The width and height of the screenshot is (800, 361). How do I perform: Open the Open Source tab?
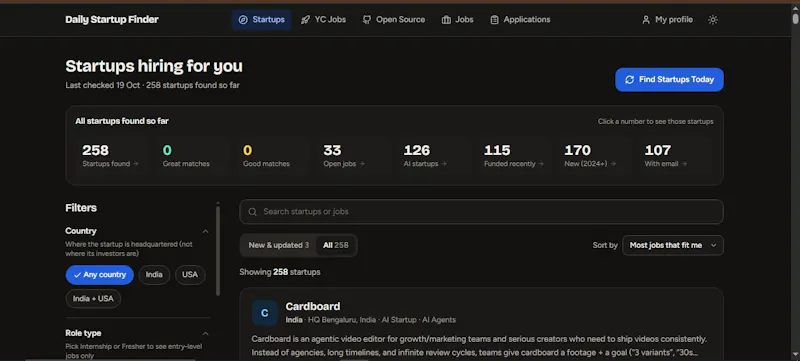tap(394, 20)
